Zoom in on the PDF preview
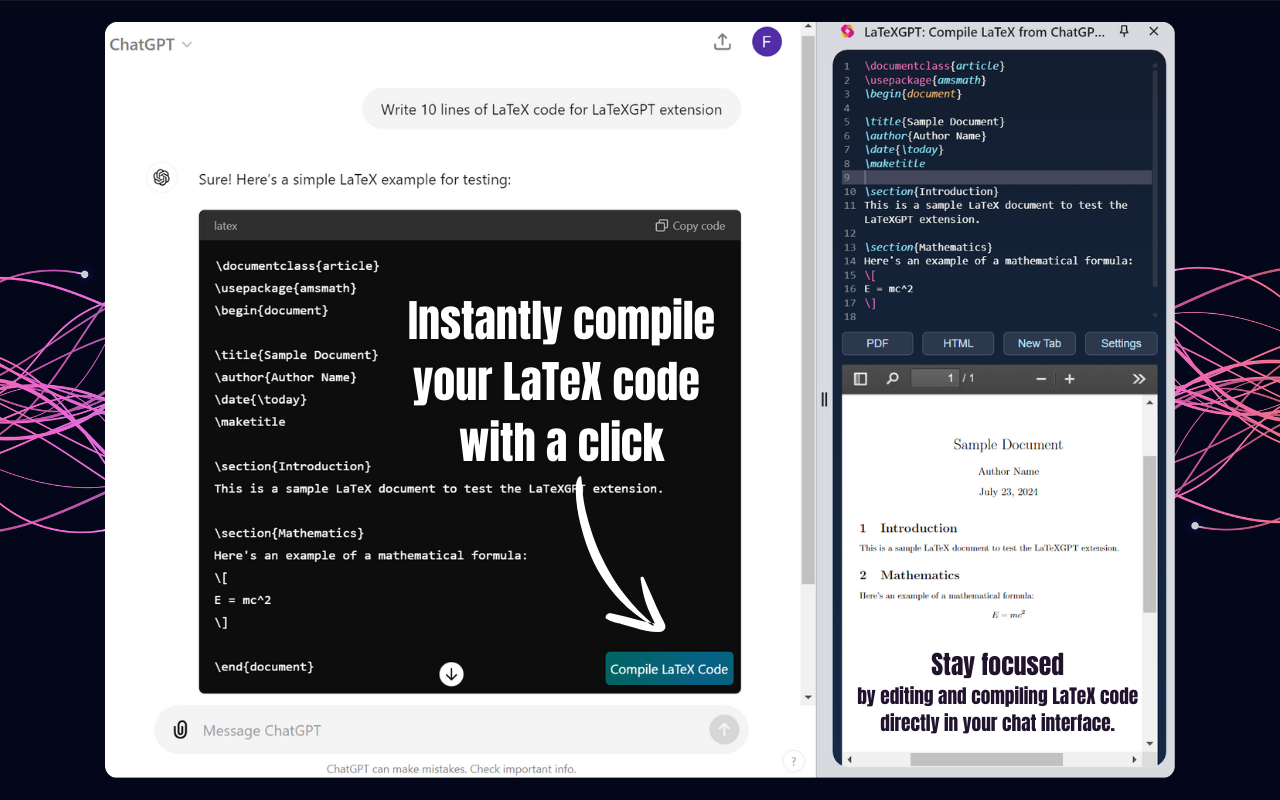Viewport: 1280px width, 800px height. pyautogui.click(x=1069, y=379)
